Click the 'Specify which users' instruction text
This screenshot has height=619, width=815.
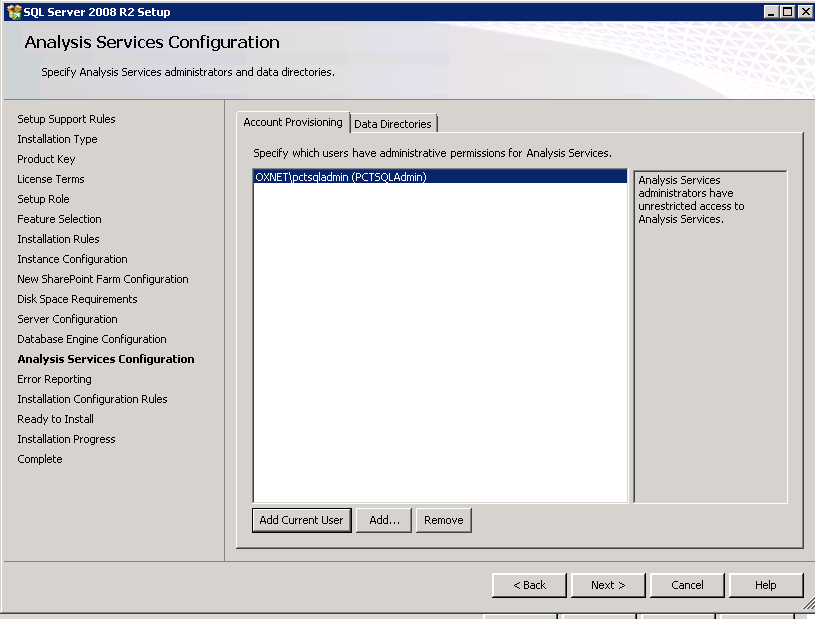pos(432,153)
